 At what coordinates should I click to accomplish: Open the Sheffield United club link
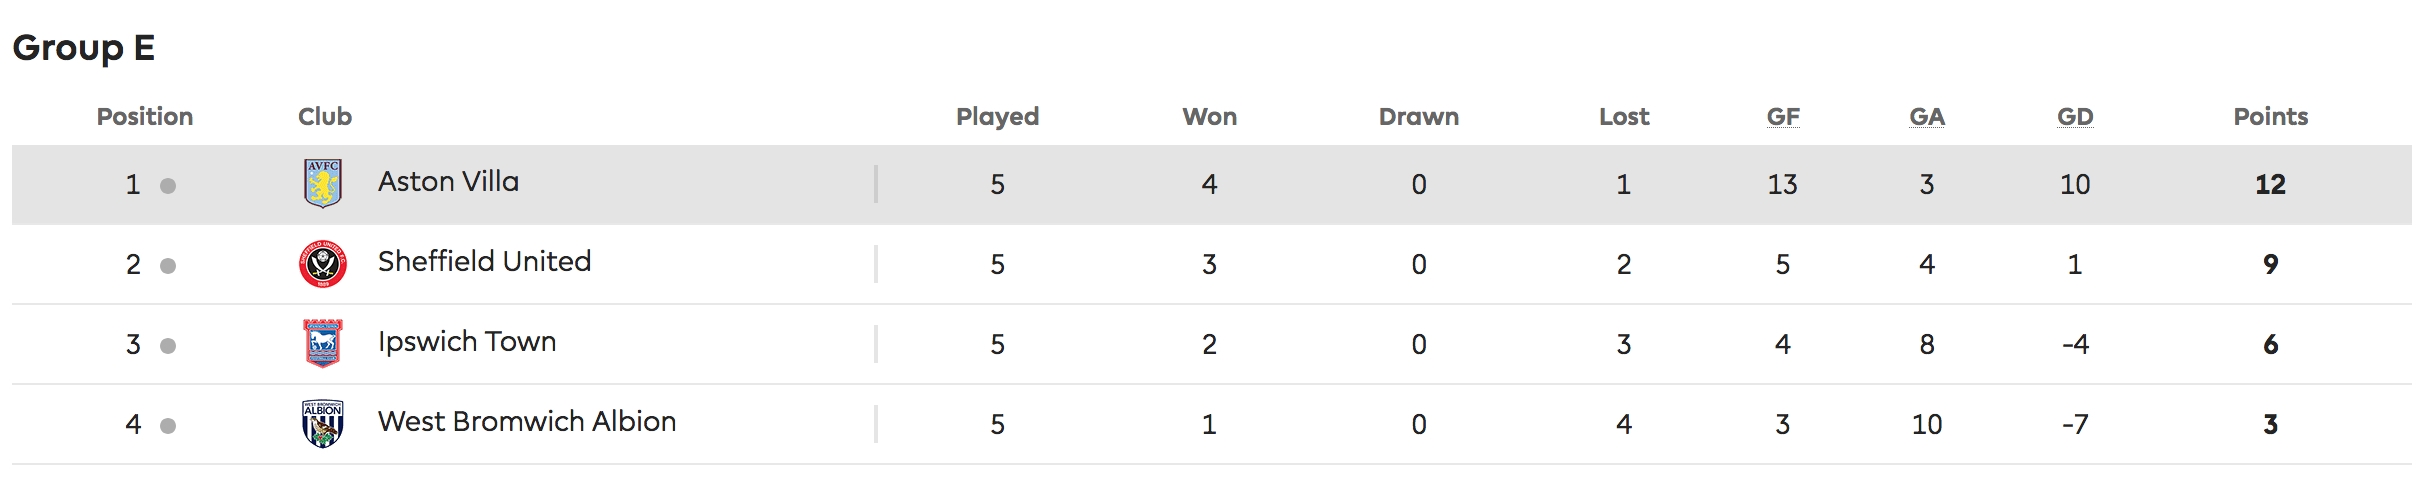[485, 262]
